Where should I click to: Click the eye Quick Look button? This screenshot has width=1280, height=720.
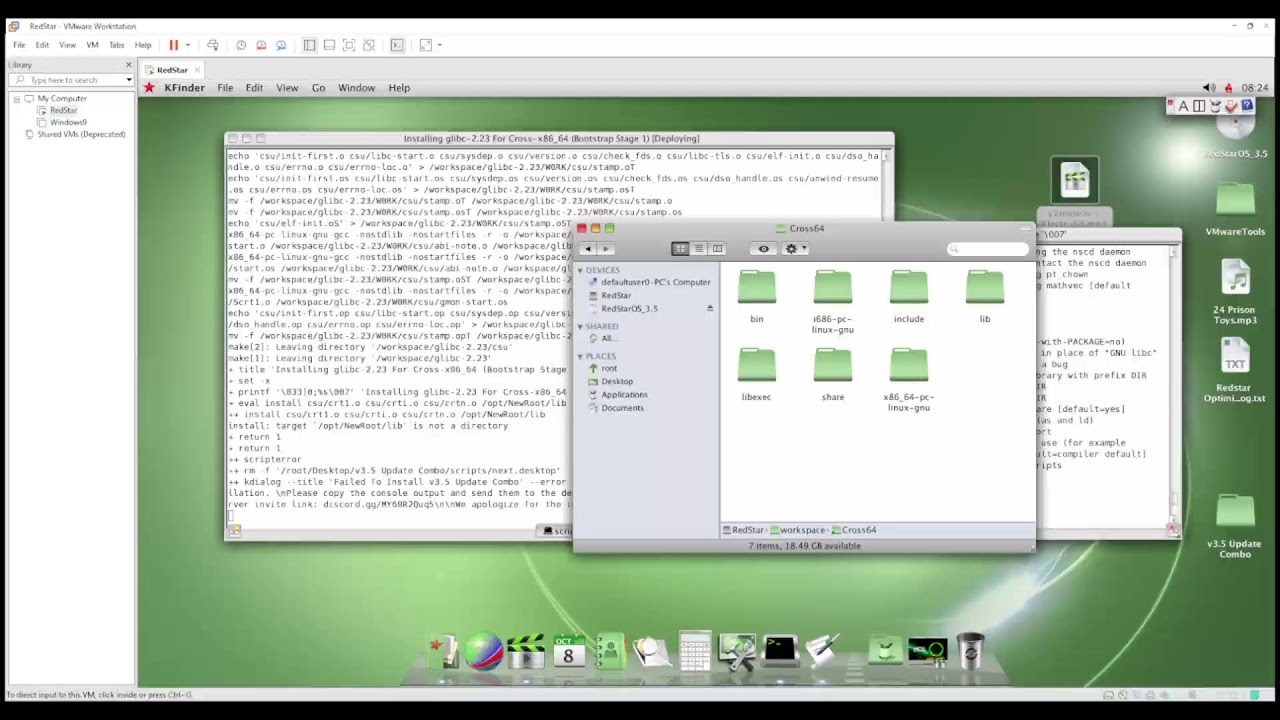pos(764,249)
